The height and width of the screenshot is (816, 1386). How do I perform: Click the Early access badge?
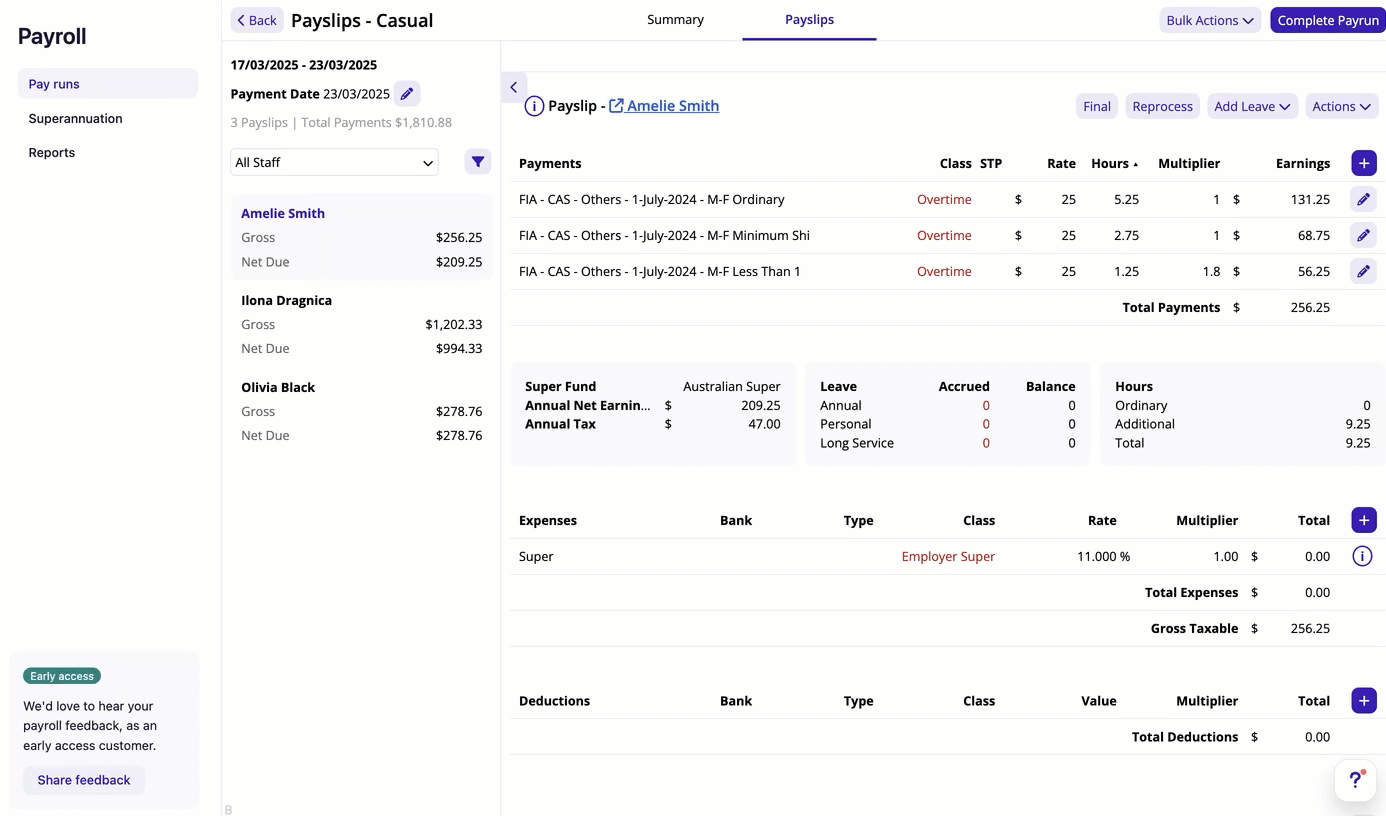click(62, 676)
